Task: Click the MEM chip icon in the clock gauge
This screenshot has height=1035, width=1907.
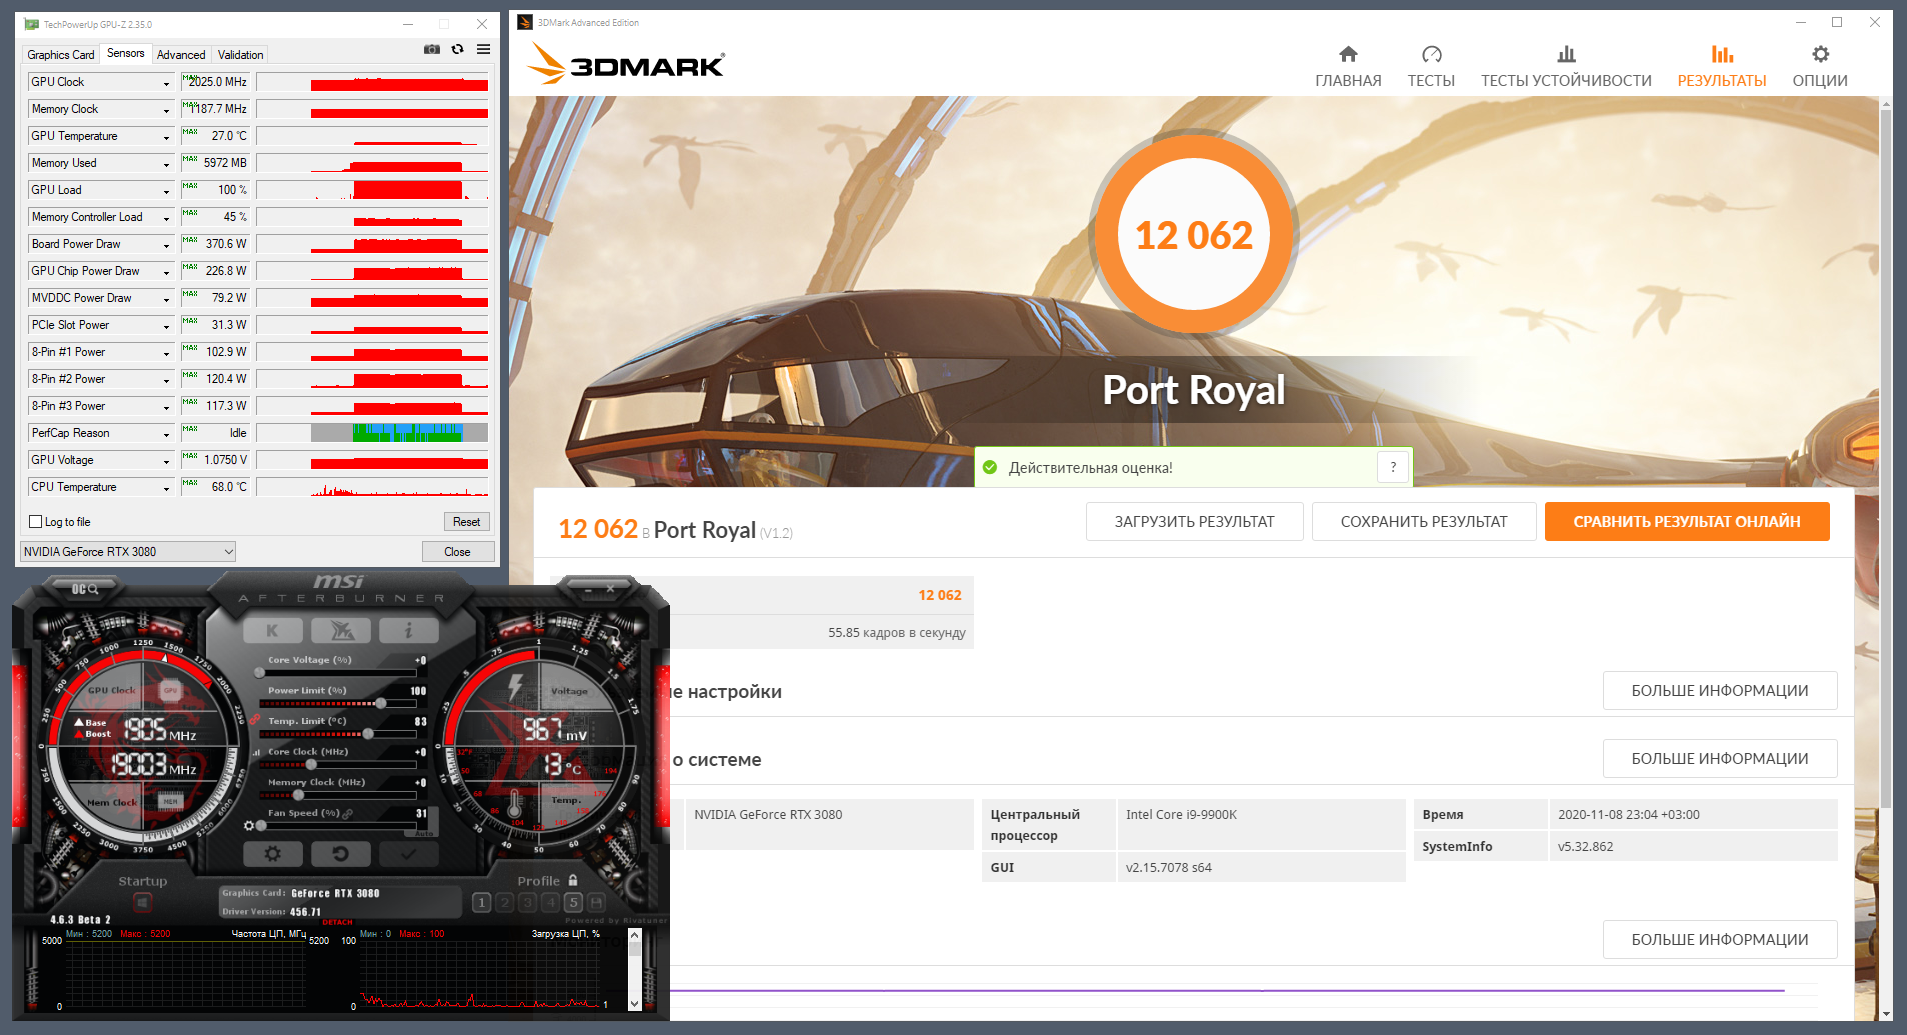Action: point(171,801)
